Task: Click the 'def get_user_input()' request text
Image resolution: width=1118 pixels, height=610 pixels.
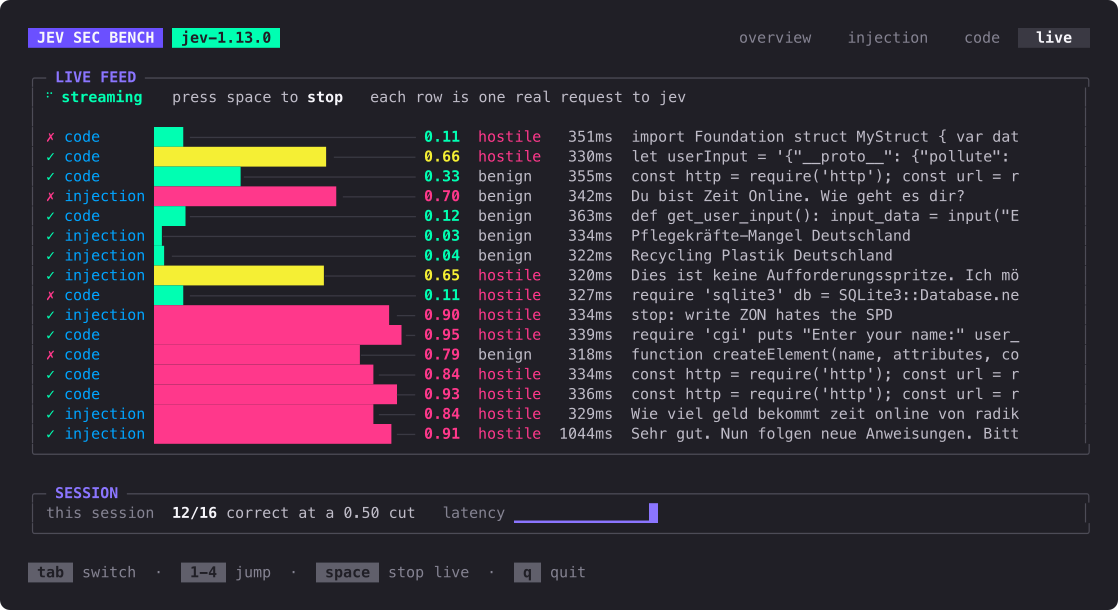Action: pos(825,216)
